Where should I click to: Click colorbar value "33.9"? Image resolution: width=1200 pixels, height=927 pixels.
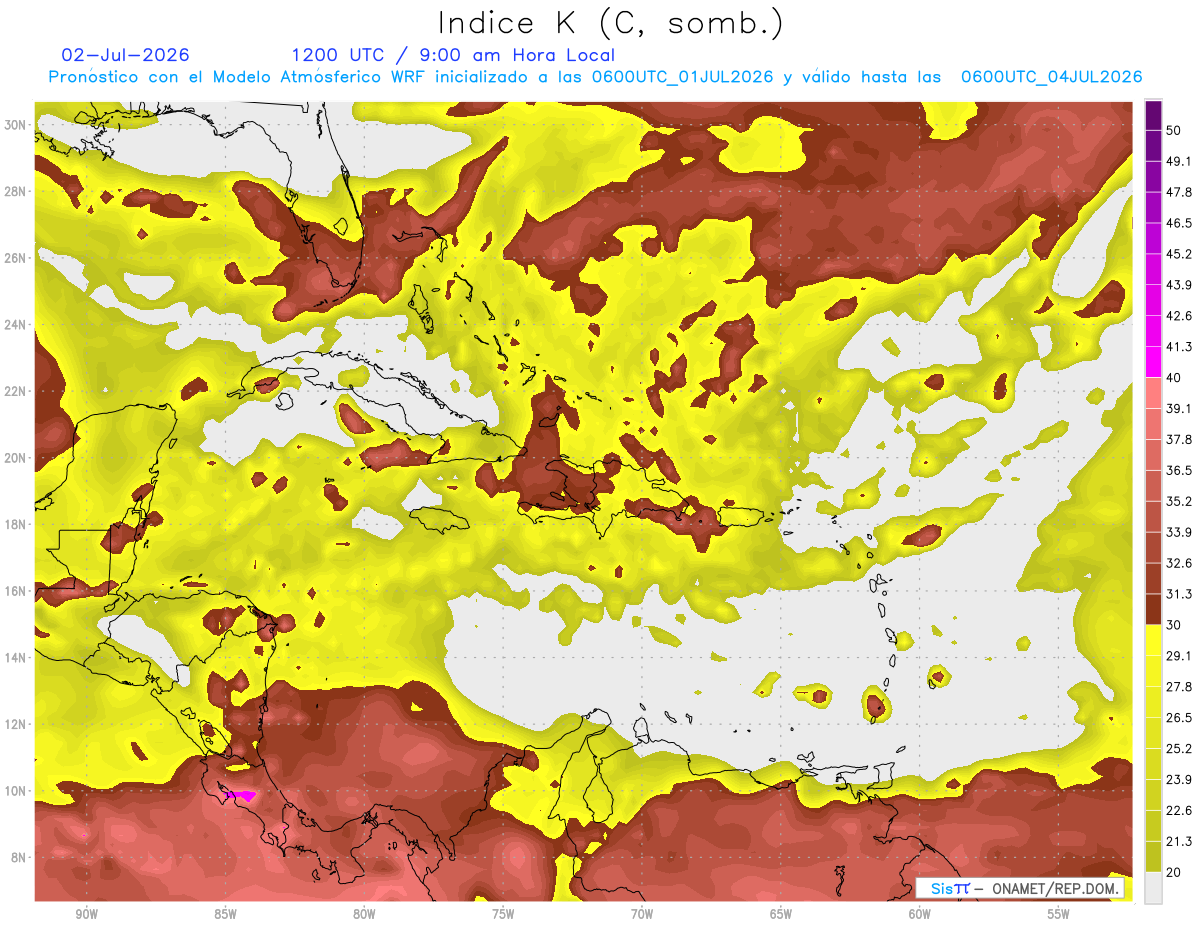tap(1178, 532)
